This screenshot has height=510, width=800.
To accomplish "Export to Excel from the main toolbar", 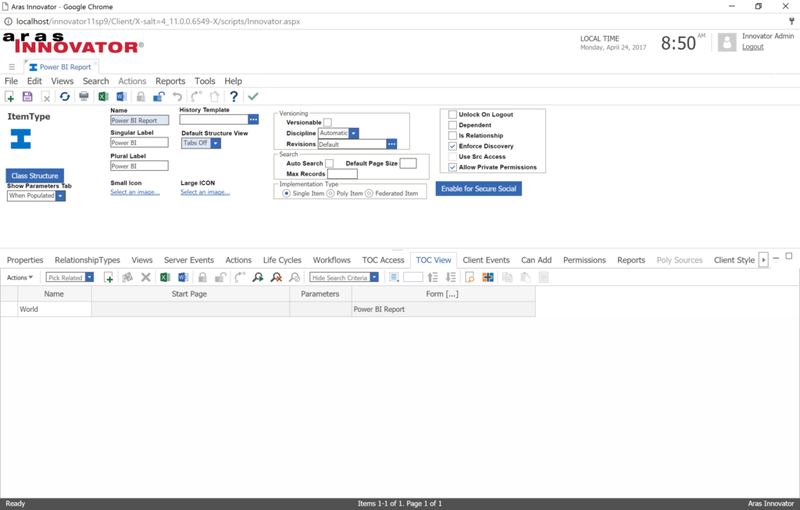I will coord(103,97).
